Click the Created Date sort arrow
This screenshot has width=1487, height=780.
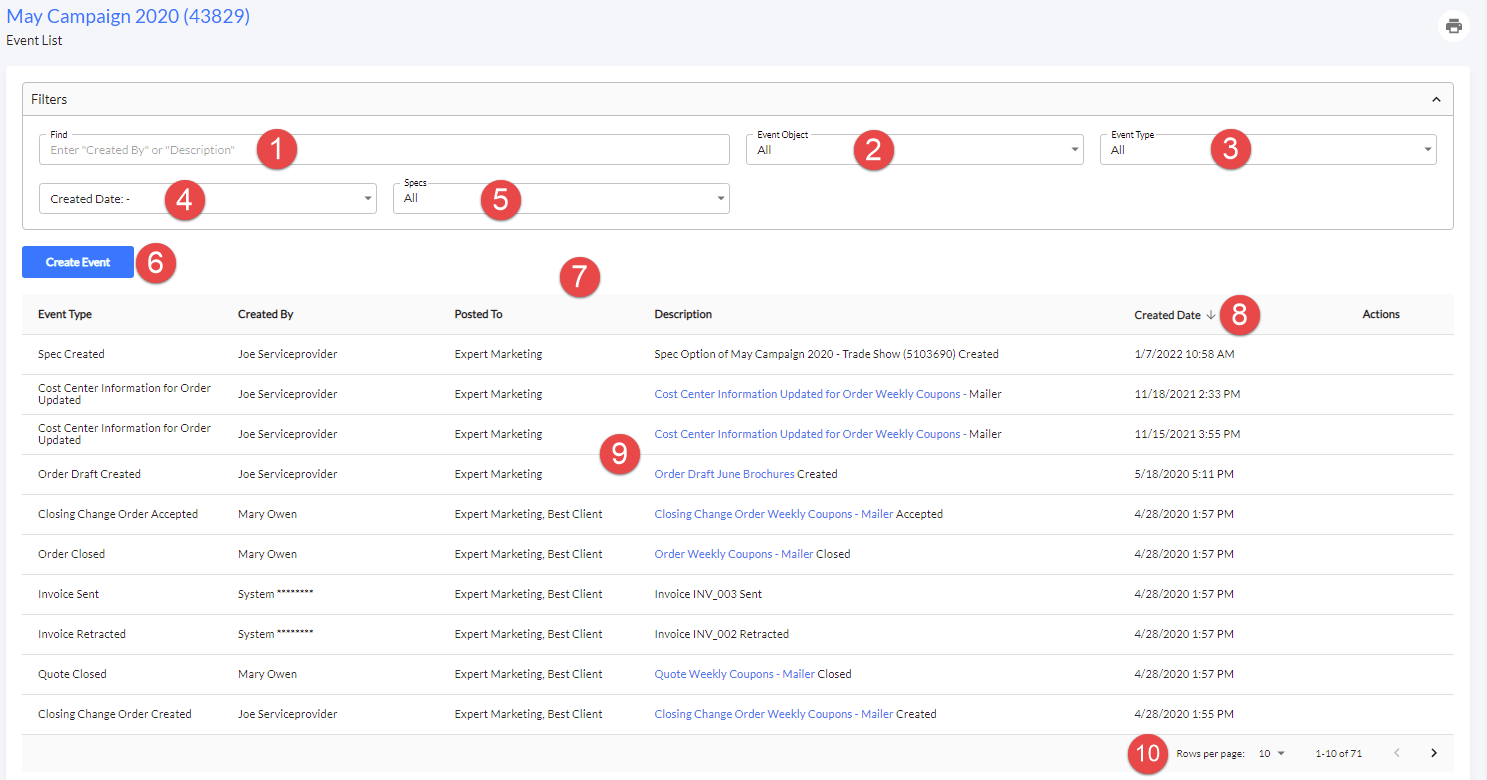coord(1211,315)
